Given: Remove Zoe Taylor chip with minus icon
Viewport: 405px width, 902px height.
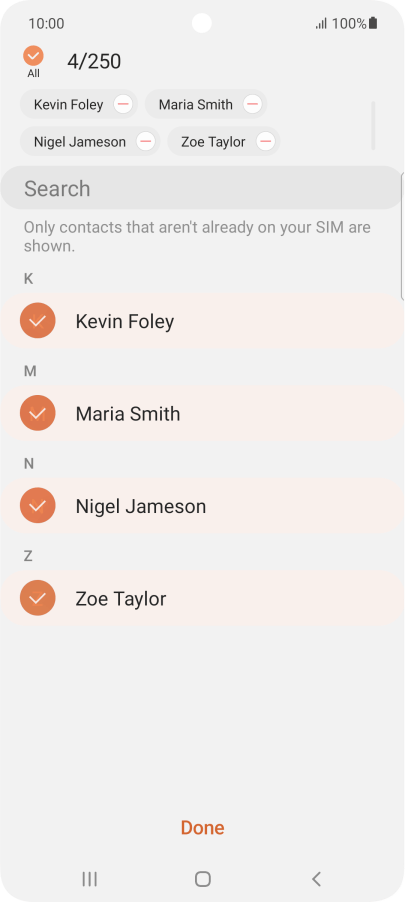Looking at the screenshot, I should 265,141.
